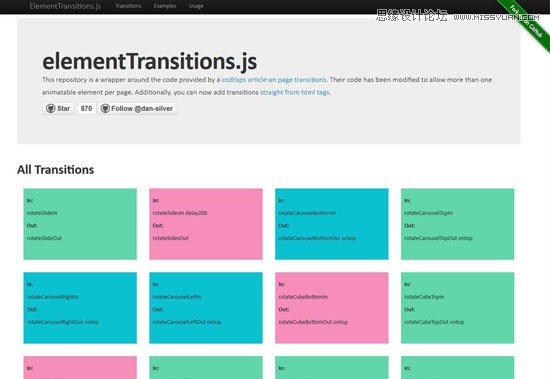Image resolution: width=550 pixels, height=379 pixels.
Task: Click the Follow @dan-silver button
Action: pyautogui.click(x=137, y=108)
